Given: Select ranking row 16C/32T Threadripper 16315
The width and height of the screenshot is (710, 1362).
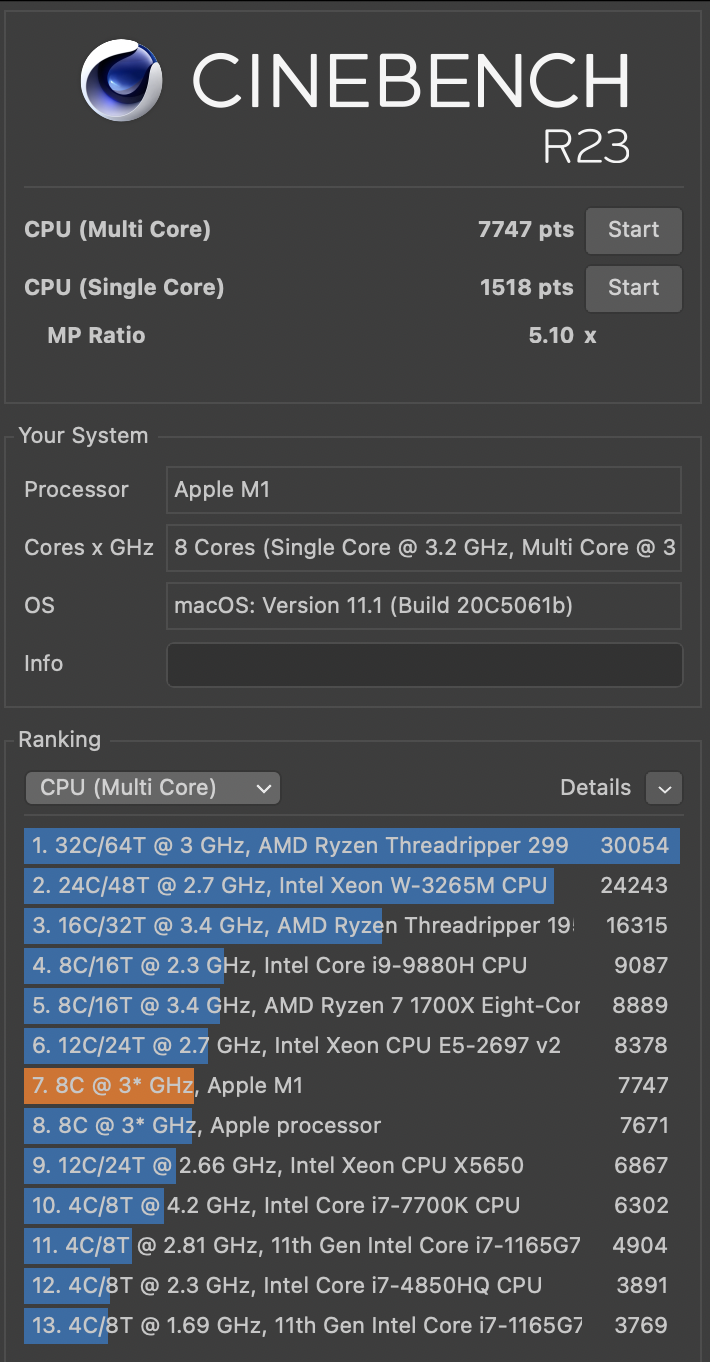Looking at the screenshot, I should (352, 926).
